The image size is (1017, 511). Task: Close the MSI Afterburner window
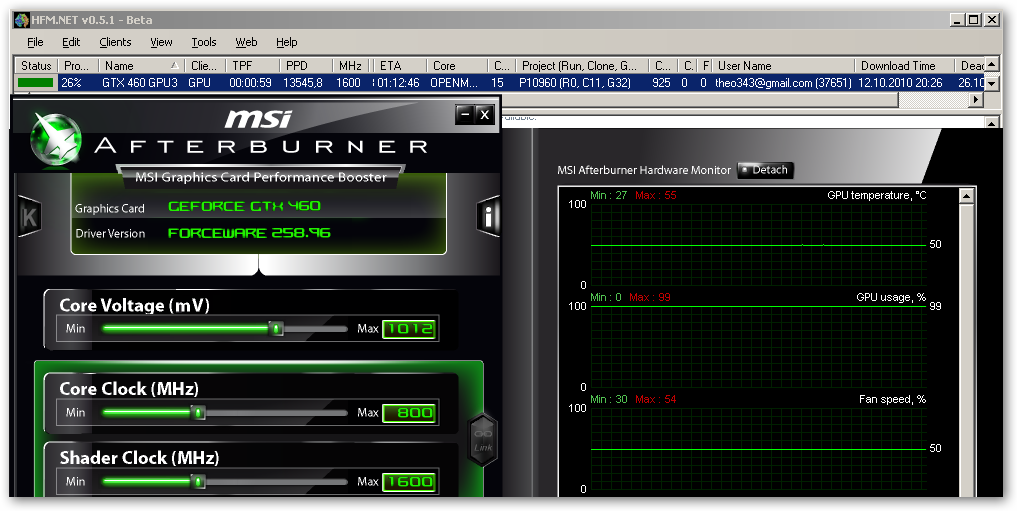point(485,115)
